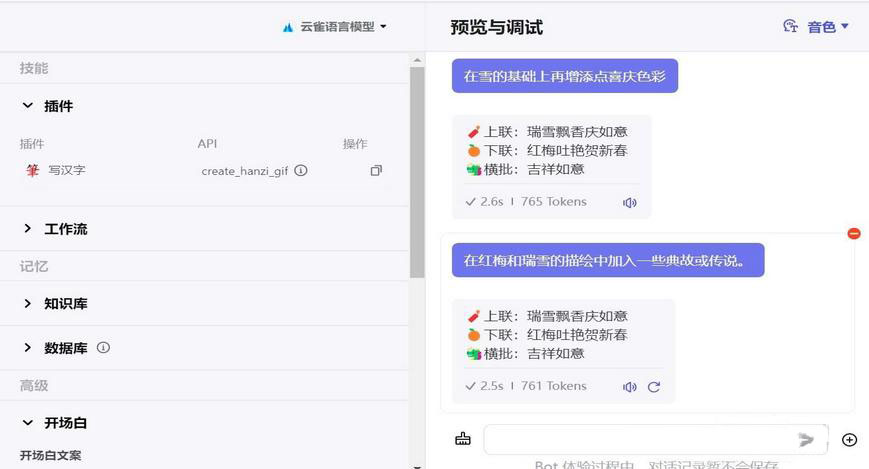Expand the 知识库 section
The height and width of the screenshot is (469, 869).
28,303
